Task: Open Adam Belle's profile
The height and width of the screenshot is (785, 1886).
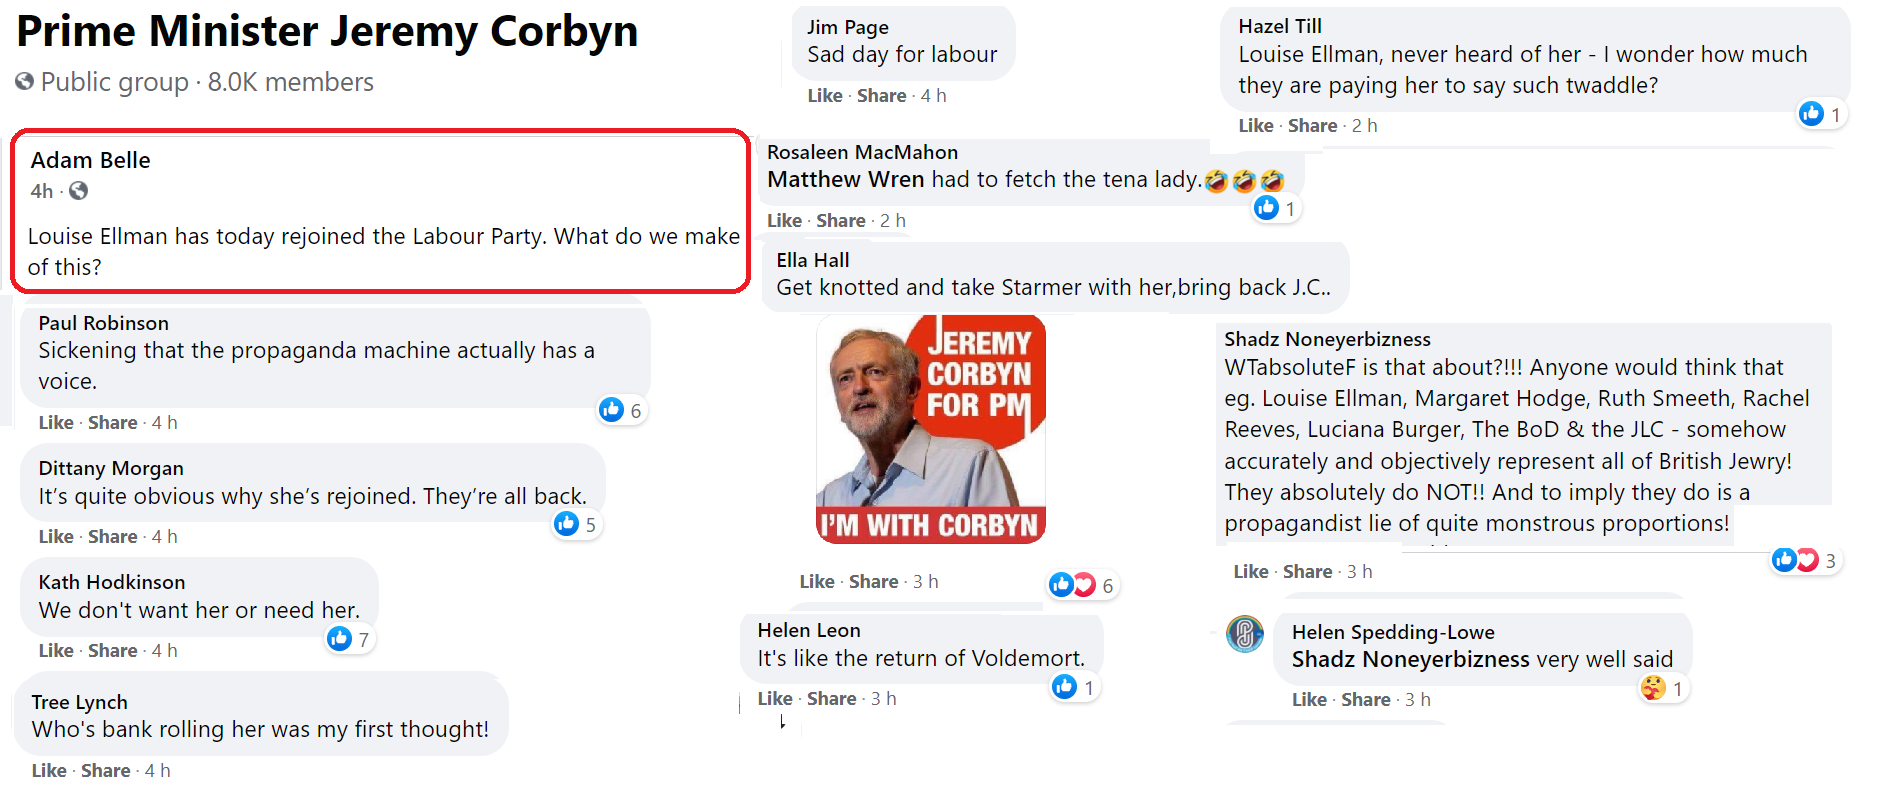Action: tap(90, 160)
